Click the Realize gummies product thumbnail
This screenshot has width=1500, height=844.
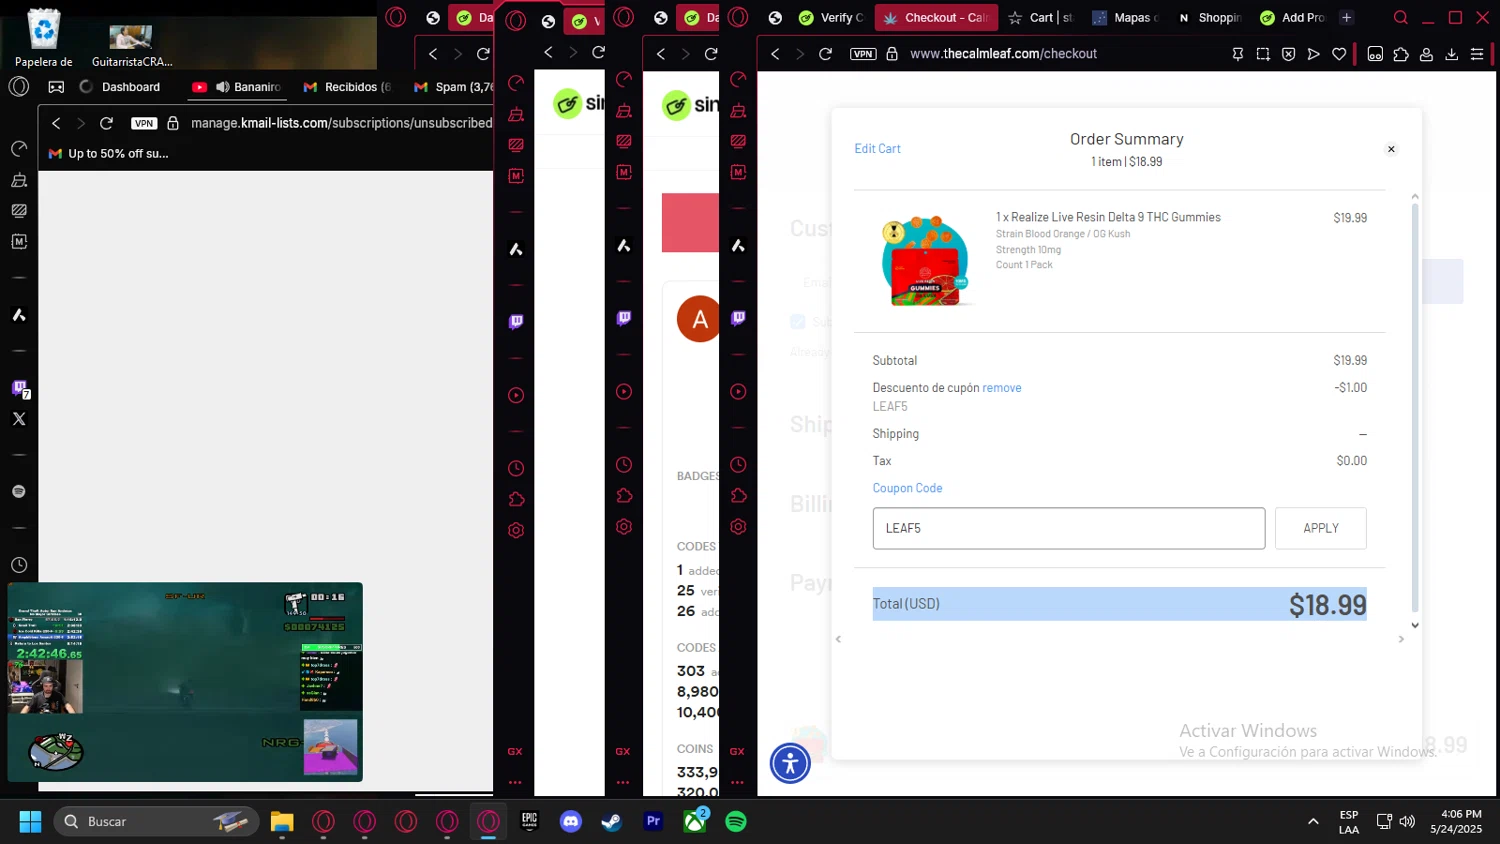925,260
